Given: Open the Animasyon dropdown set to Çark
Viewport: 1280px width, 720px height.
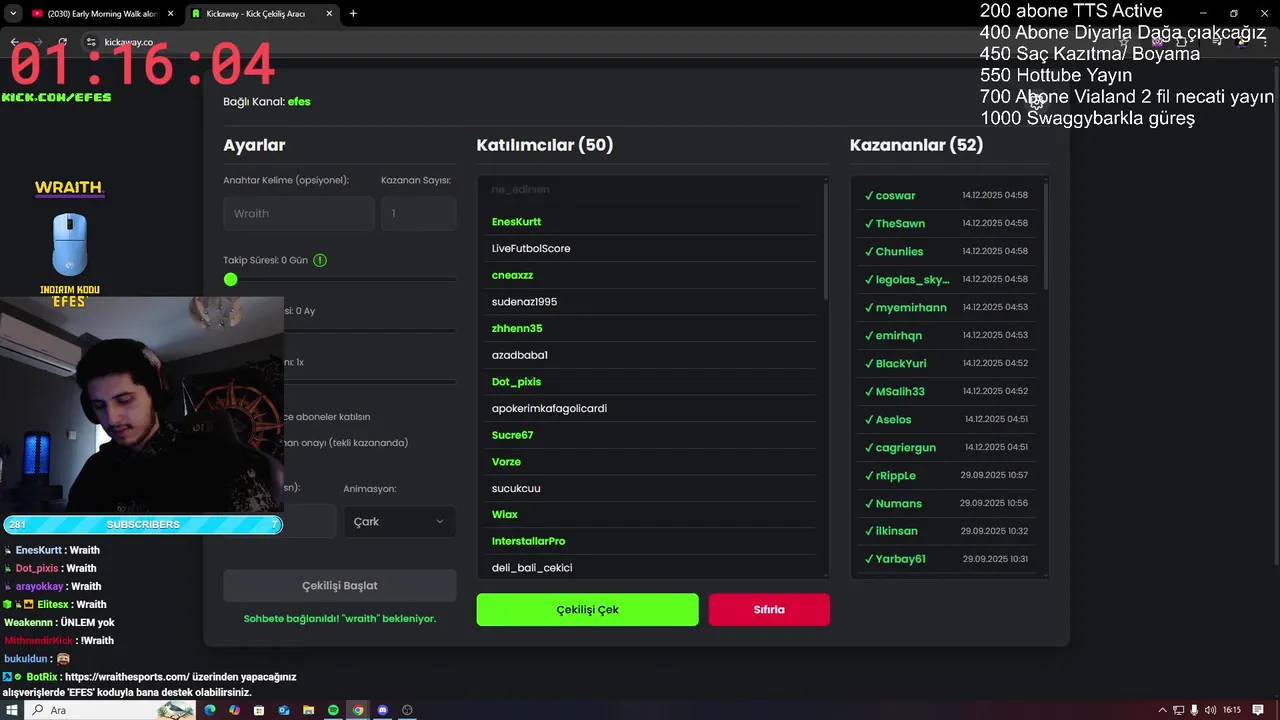Looking at the screenshot, I should point(399,522).
